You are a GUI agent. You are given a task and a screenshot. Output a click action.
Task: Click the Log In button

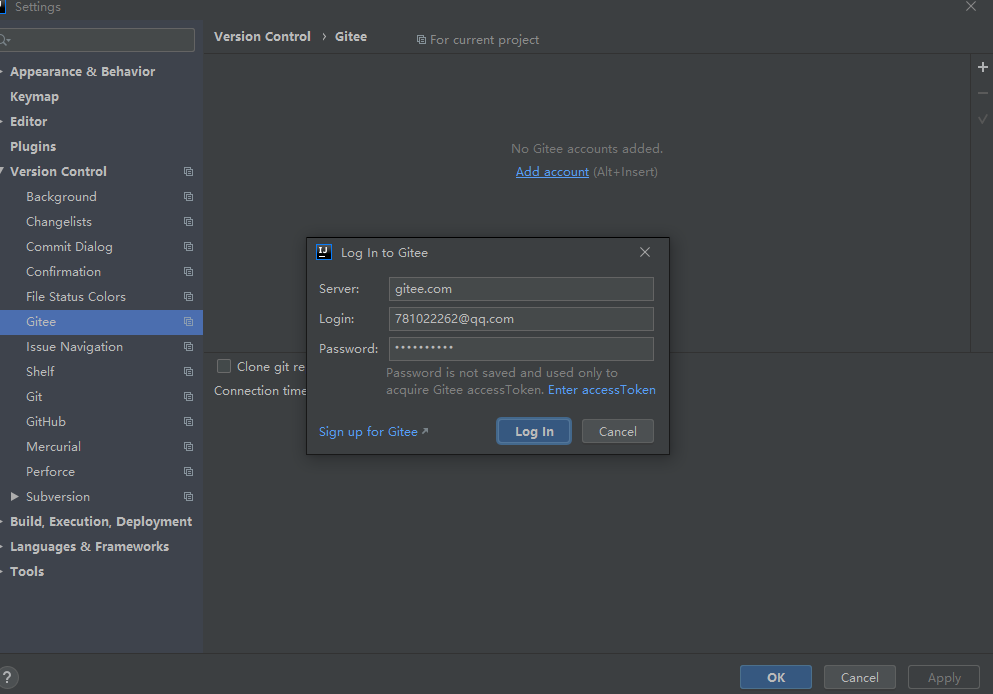534,431
